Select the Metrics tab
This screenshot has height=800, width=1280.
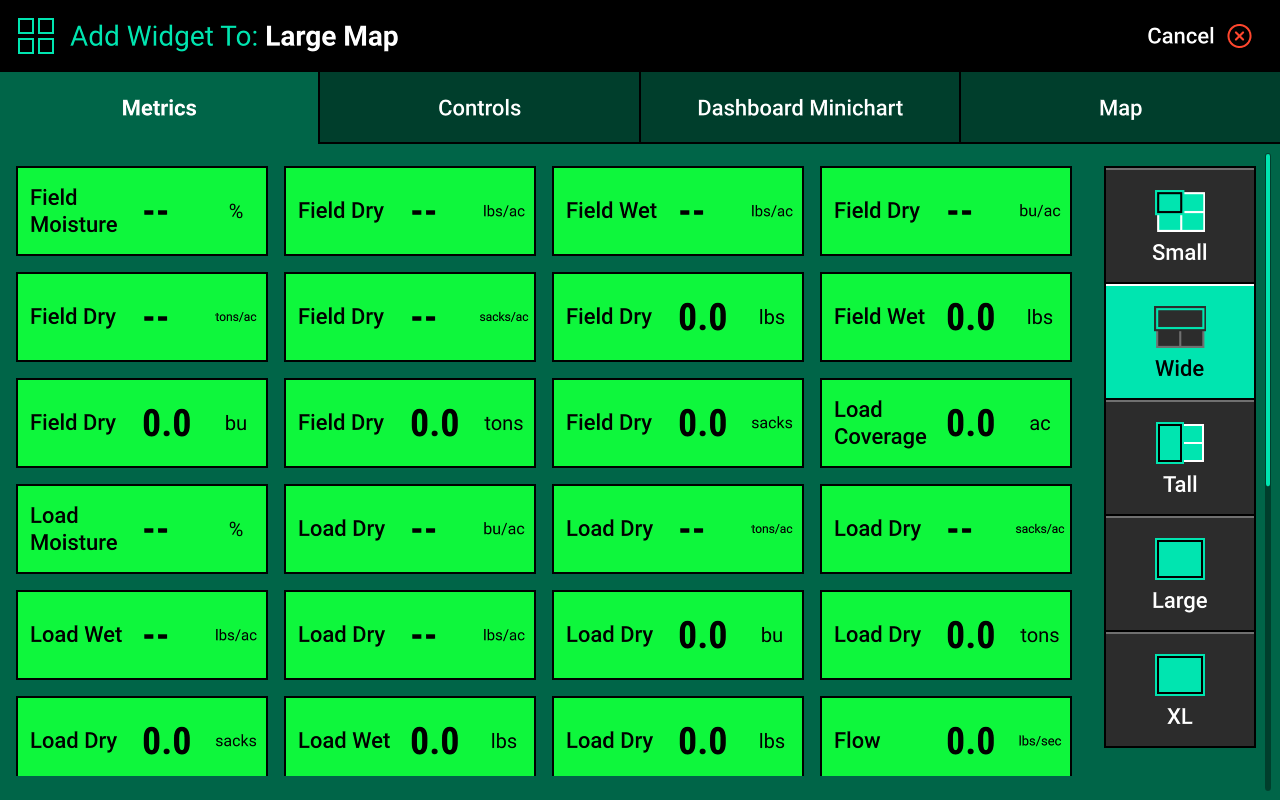(x=159, y=108)
